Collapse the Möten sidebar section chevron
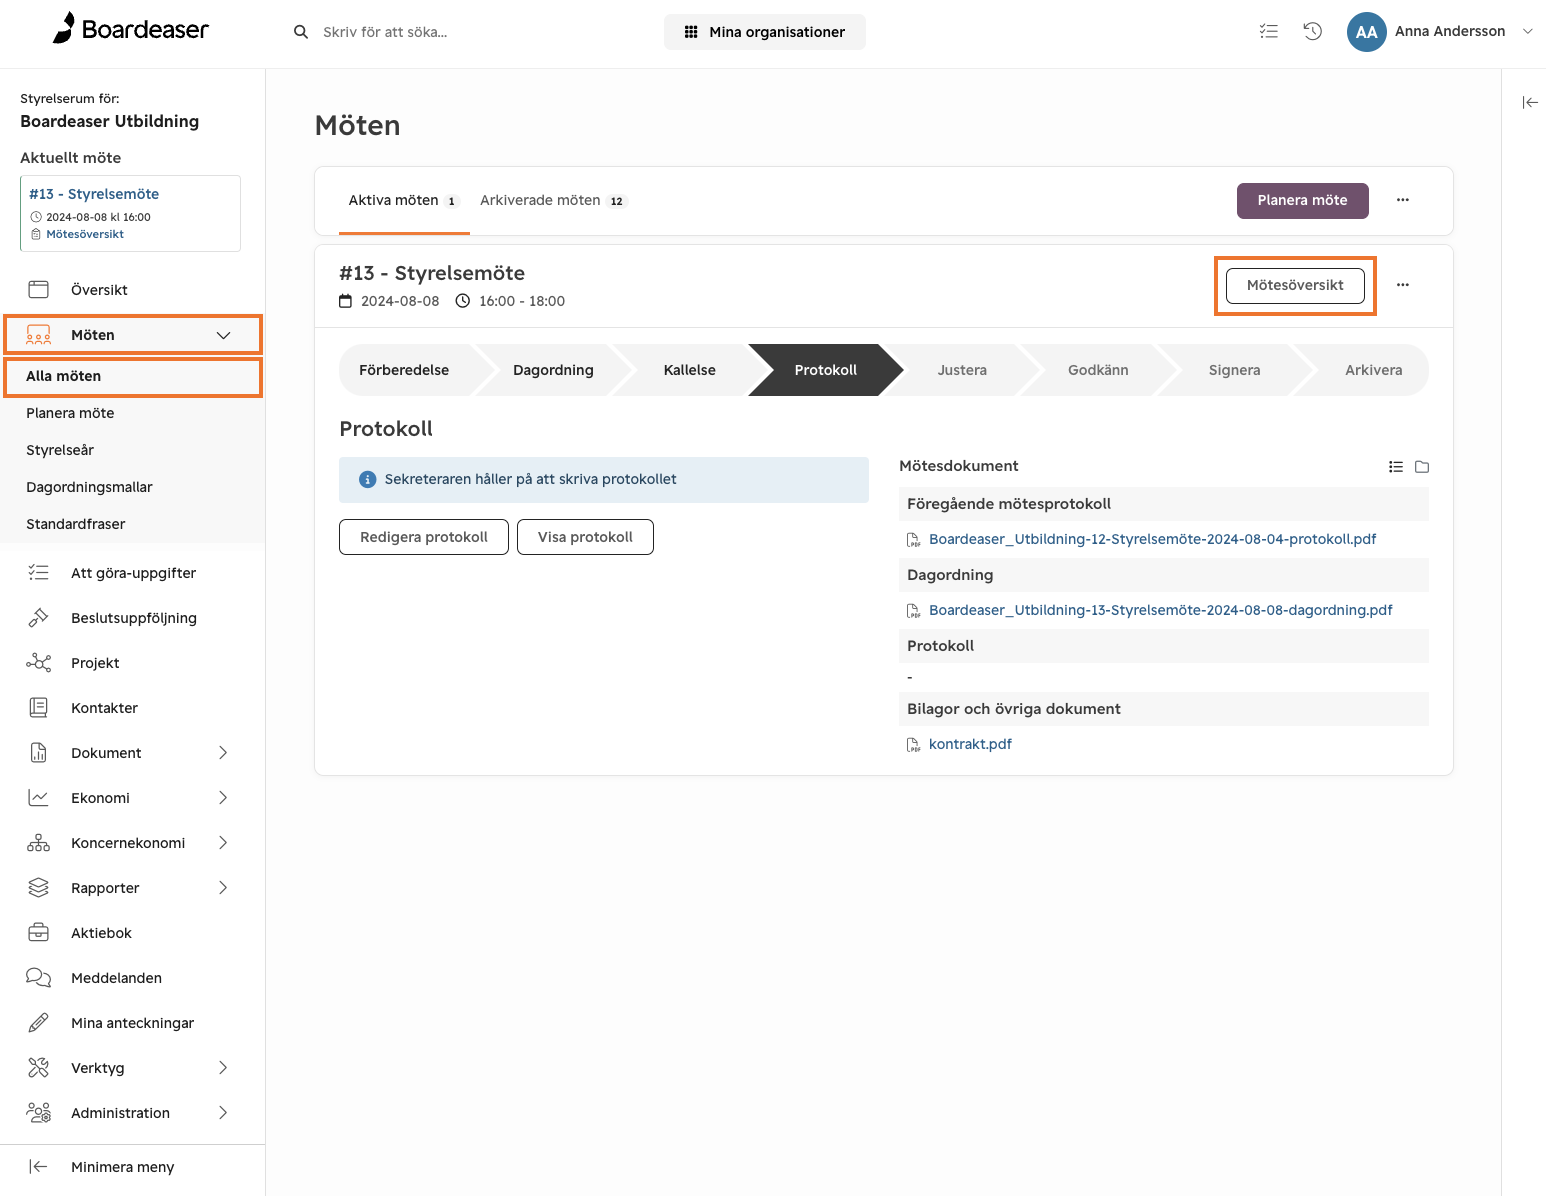 click(223, 335)
